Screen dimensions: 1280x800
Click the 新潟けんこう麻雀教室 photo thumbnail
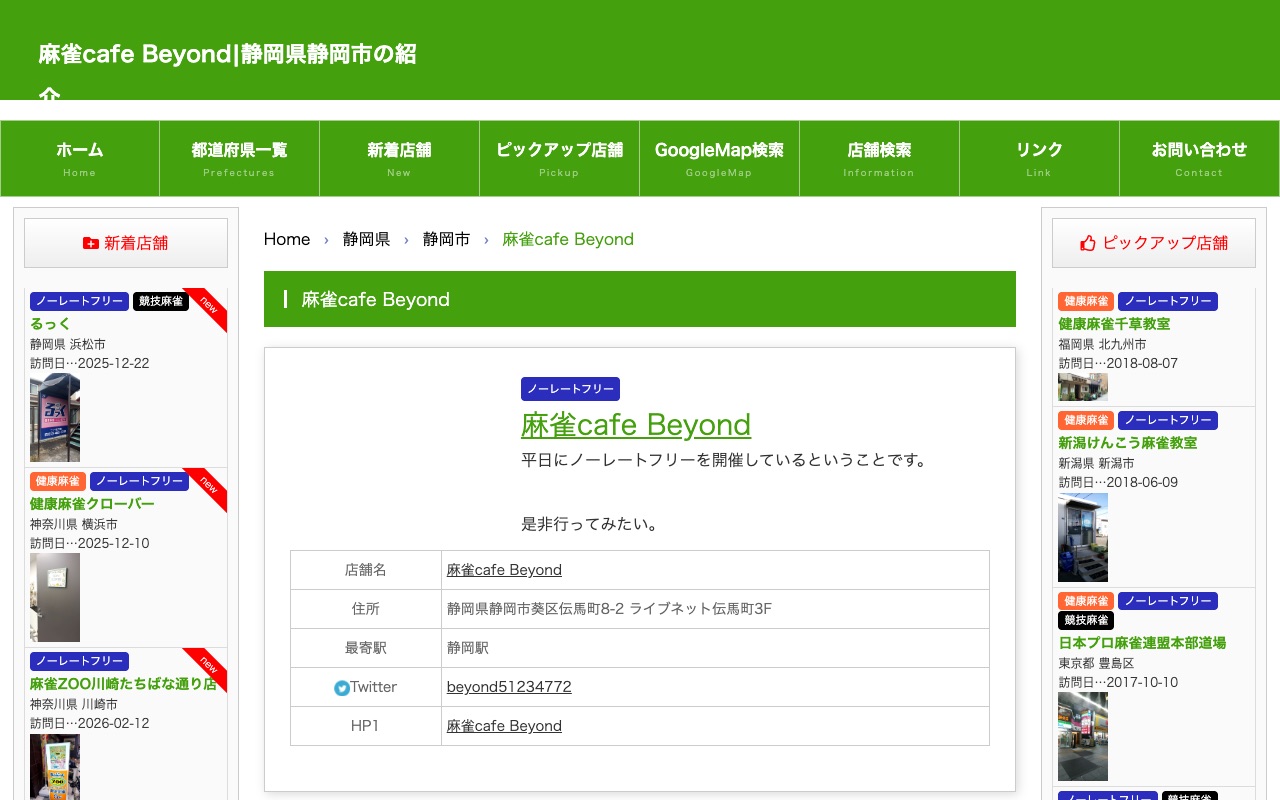[x=1082, y=537]
